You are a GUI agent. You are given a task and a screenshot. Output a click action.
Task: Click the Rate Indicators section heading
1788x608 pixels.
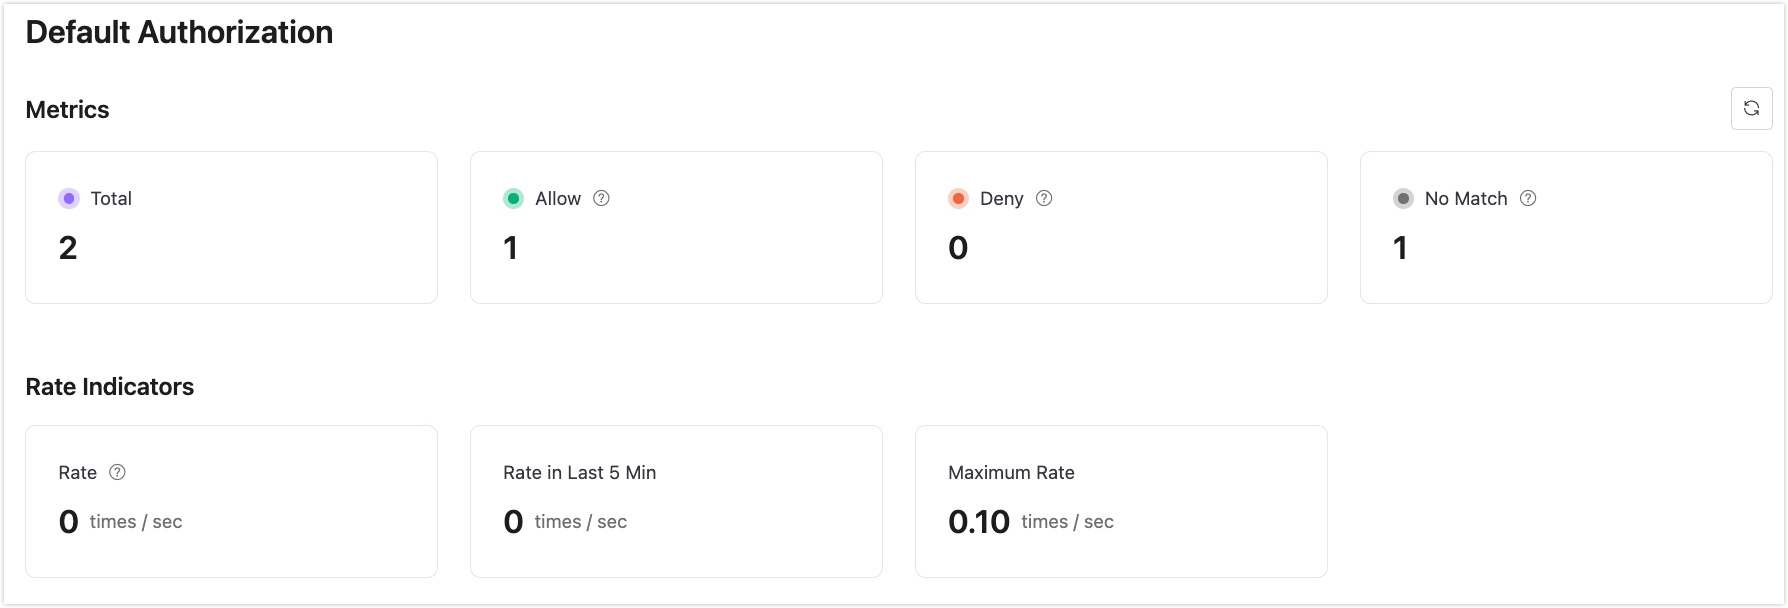tap(110, 386)
